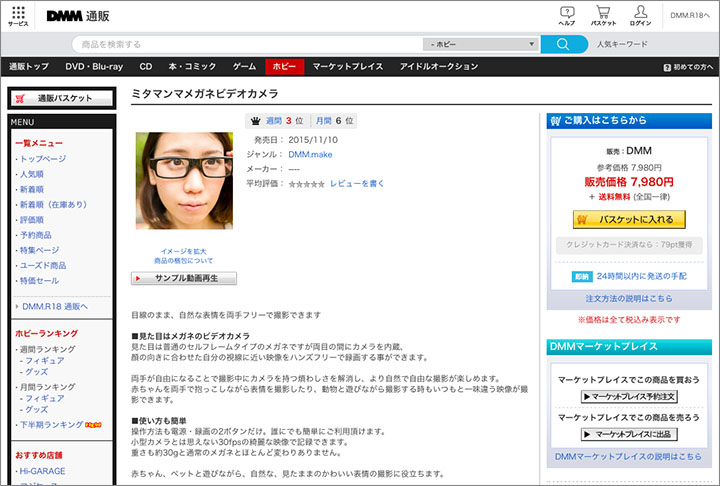Click 24時間以内に発送の手配 link

(641, 277)
